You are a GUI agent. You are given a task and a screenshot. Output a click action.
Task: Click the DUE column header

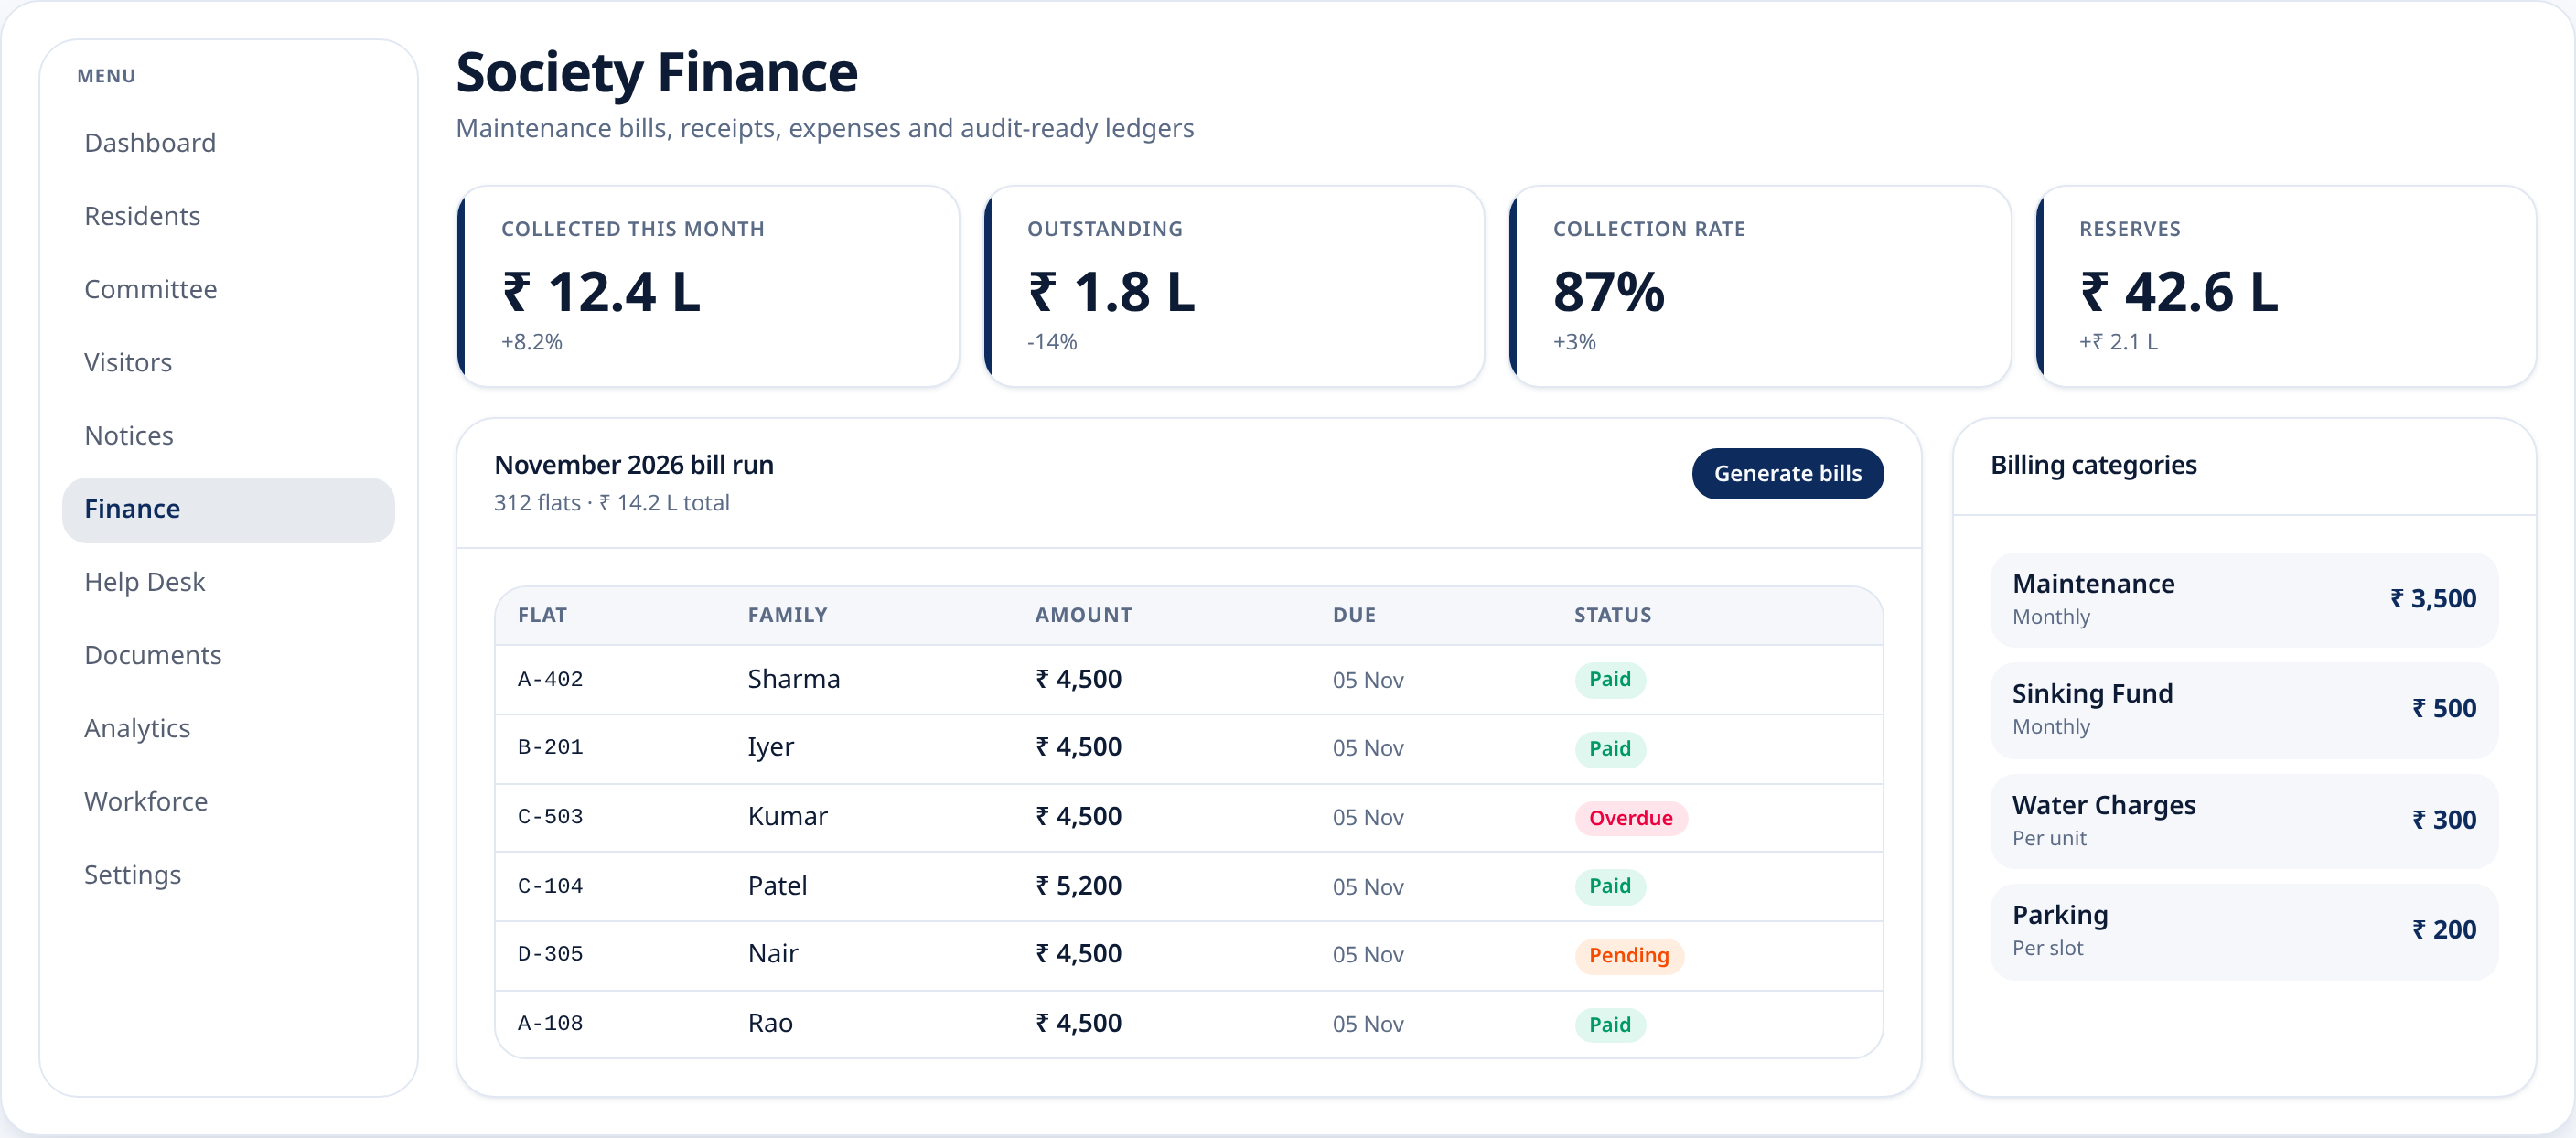point(1354,615)
